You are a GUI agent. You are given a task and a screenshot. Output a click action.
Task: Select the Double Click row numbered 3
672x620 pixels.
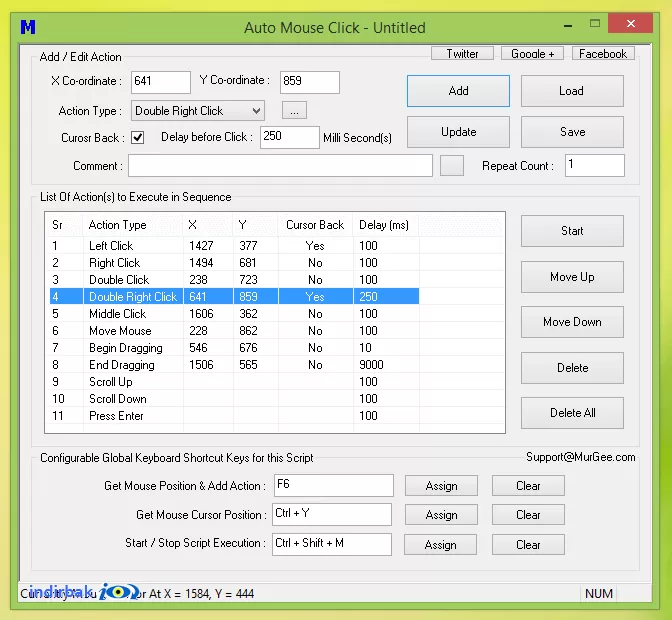click(234, 280)
